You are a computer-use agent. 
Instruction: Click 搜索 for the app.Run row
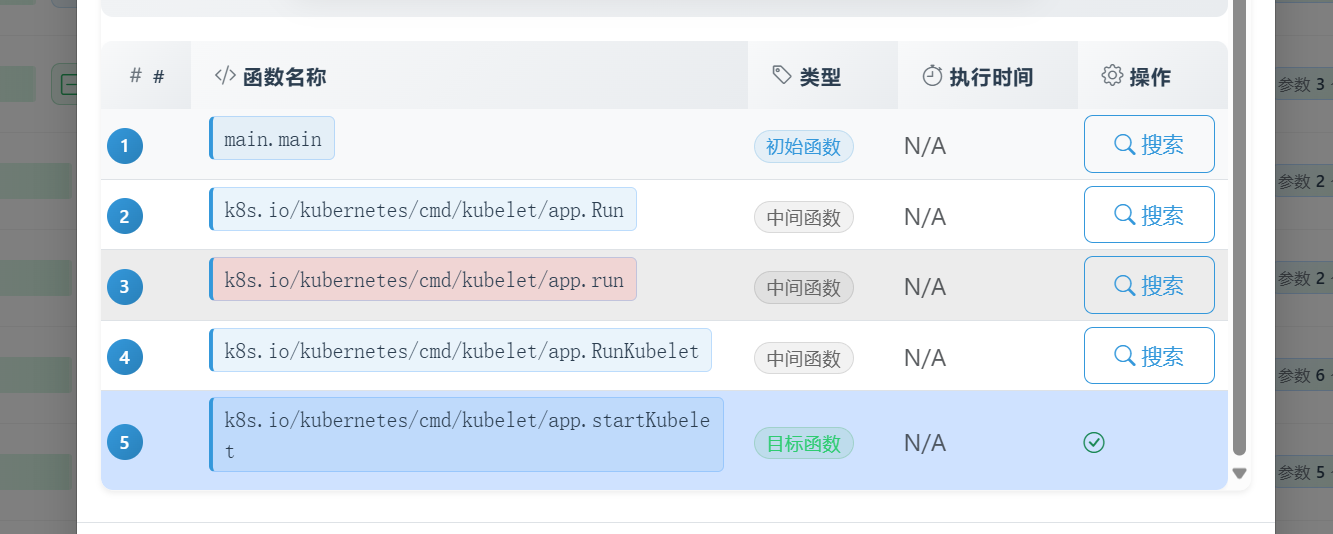point(1149,215)
